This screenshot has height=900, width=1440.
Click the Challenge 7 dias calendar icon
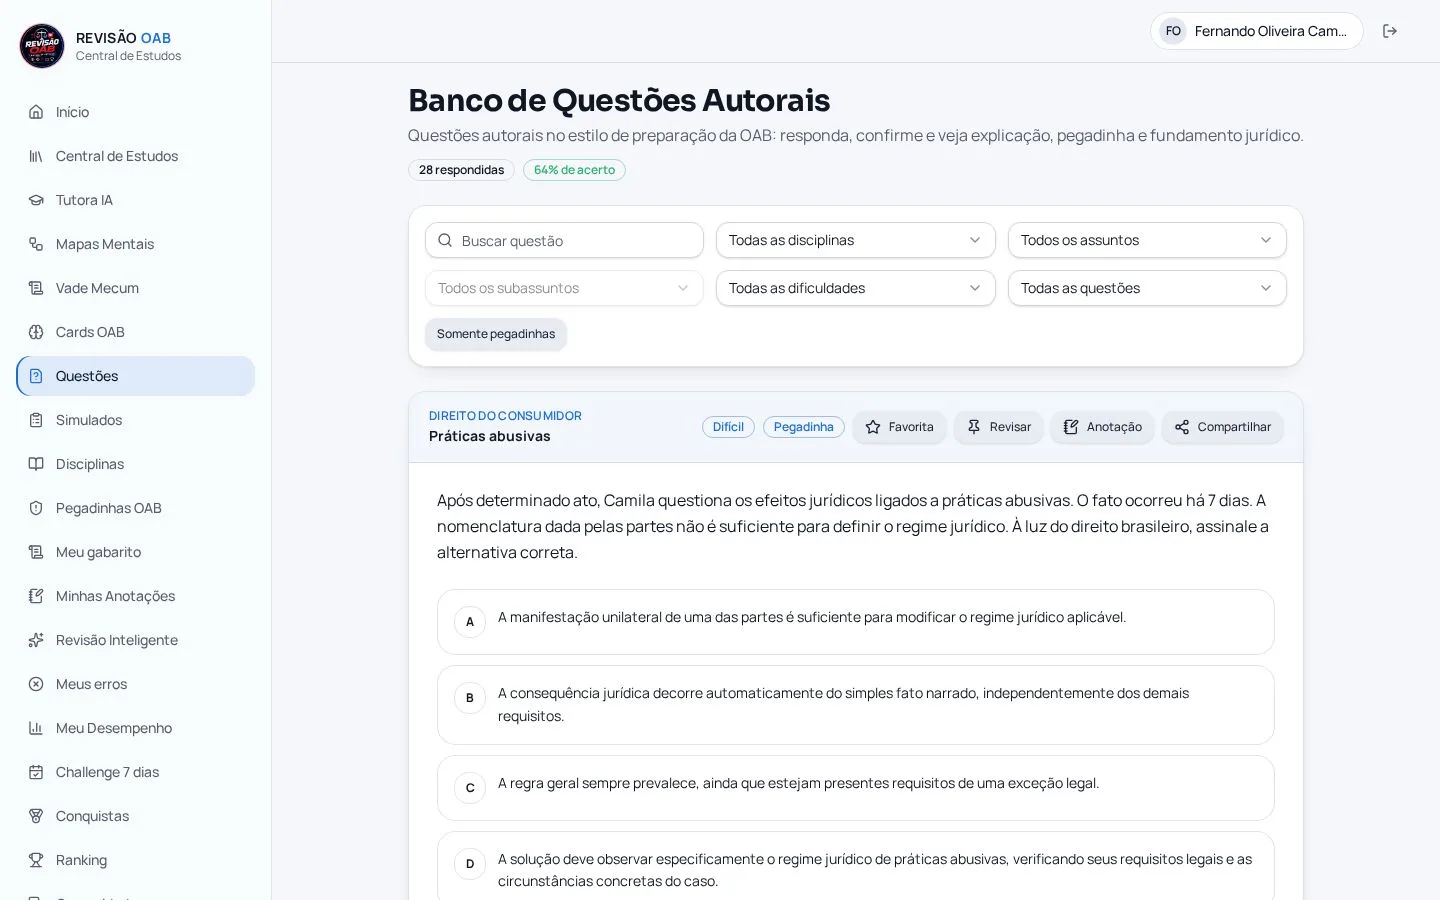coord(36,772)
